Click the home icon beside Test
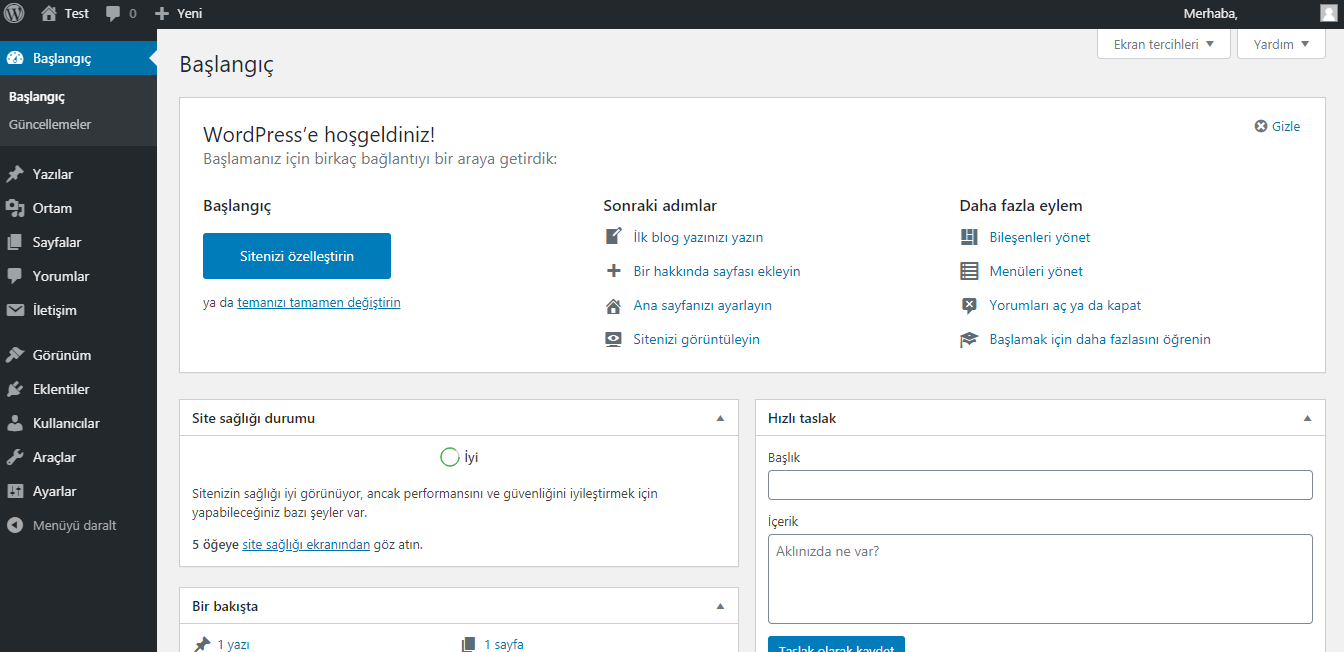 [x=49, y=14]
